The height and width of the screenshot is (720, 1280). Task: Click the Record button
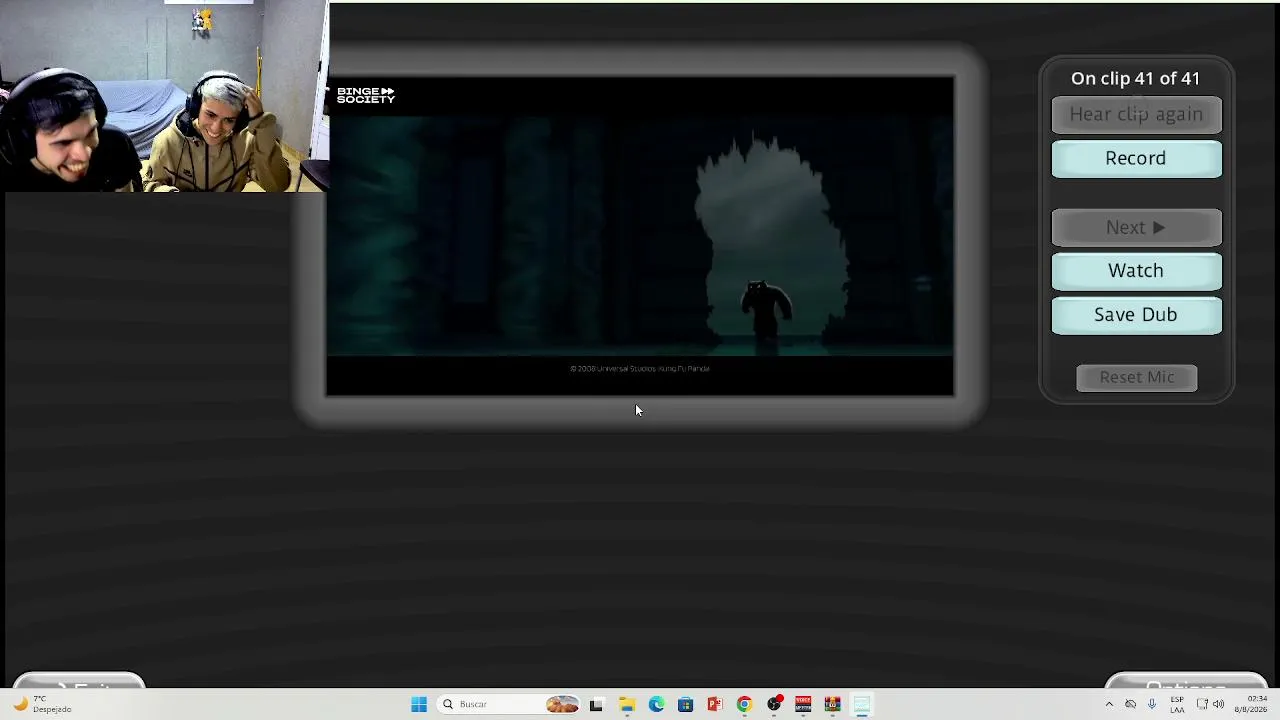coord(1136,158)
